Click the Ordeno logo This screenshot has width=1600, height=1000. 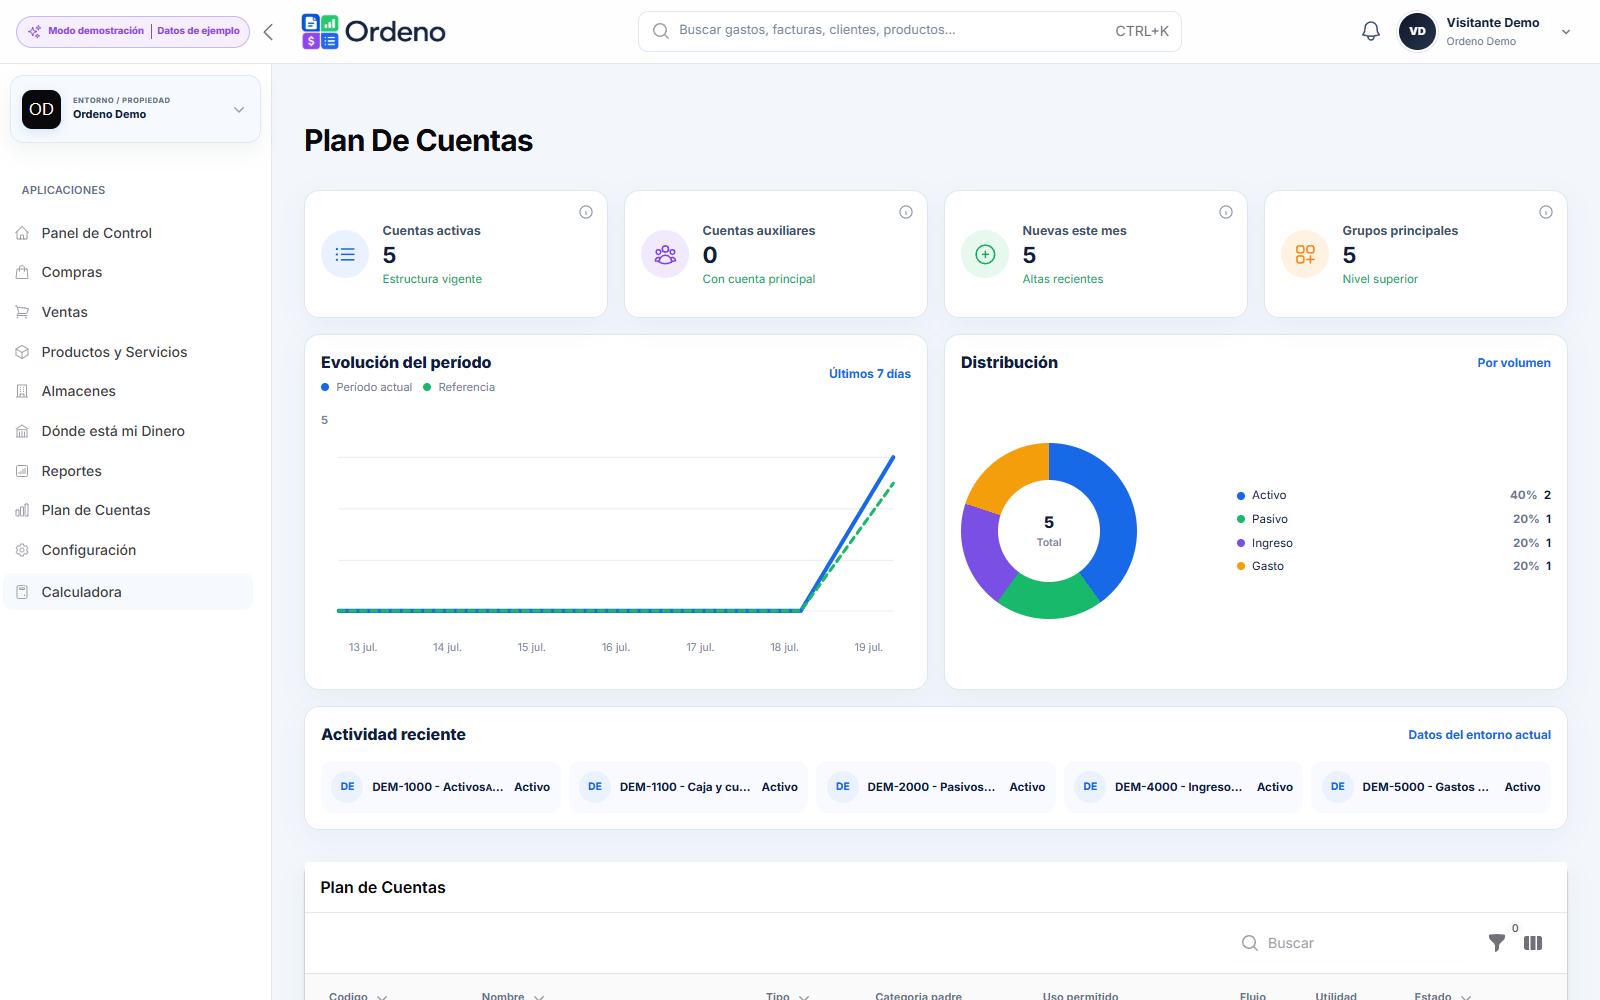pyautogui.click(x=374, y=32)
